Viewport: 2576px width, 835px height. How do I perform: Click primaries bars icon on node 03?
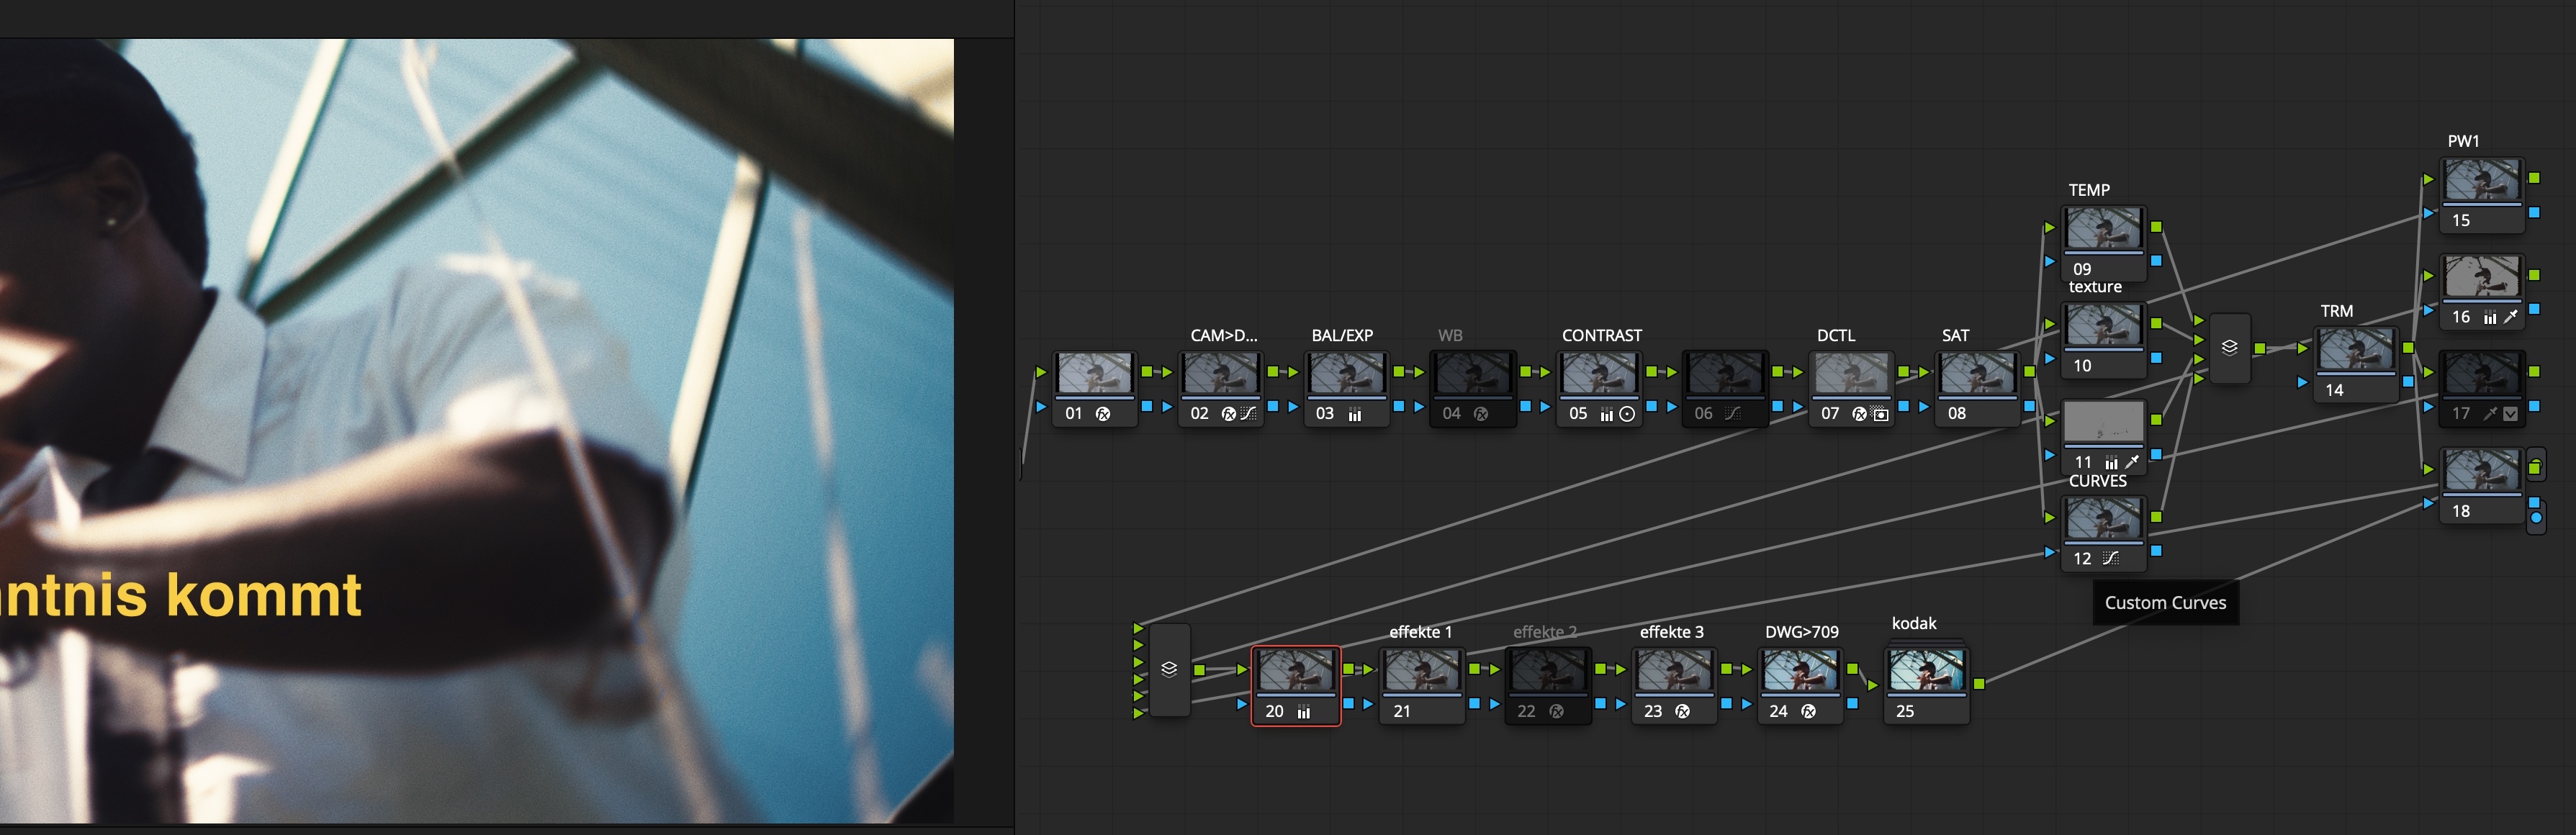(x=1355, y=414)
